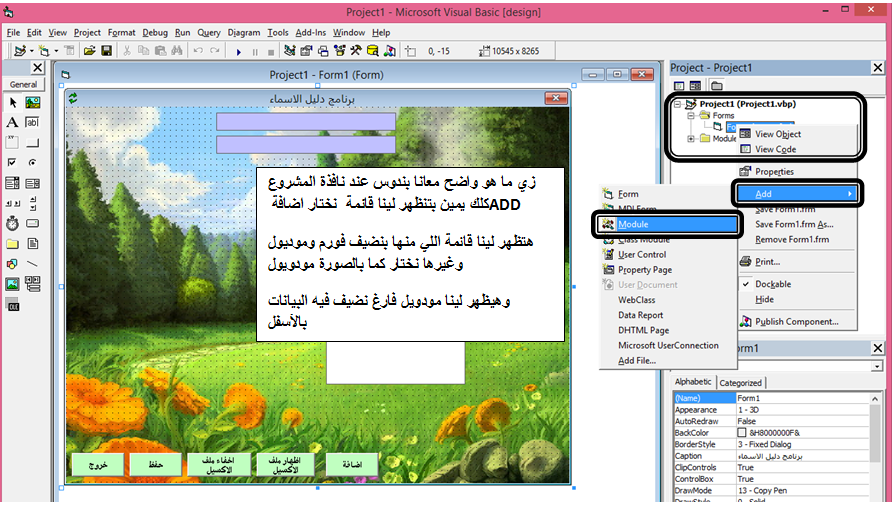Open Add Project dropdown arrow
Image resolution: width=892 pixels, height=506 pixels.
point(32,51)
